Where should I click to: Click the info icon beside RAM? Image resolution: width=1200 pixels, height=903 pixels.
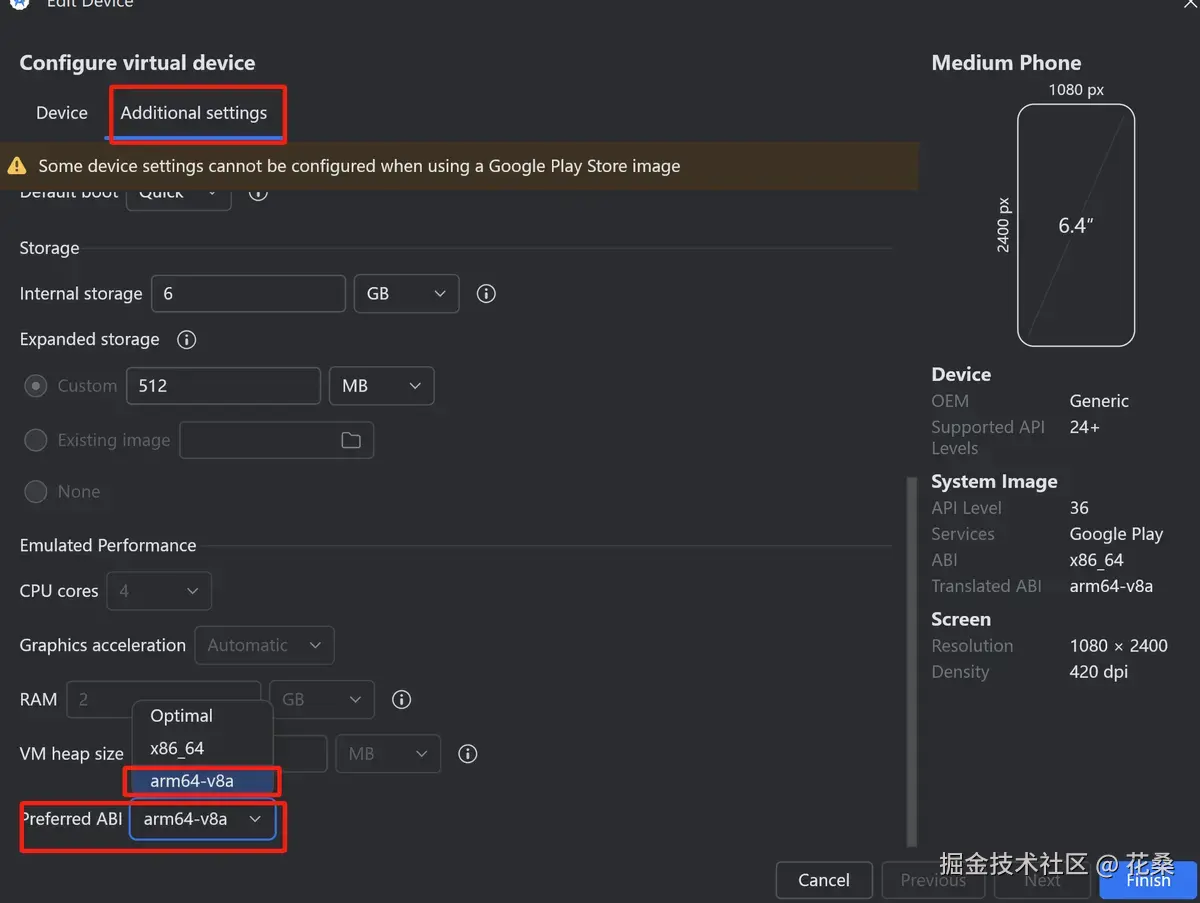[x=401, y=699]
